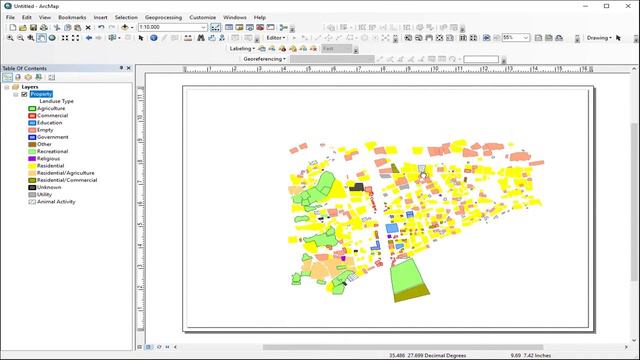This screenshot has height=360, width=640.
Task: Switch to Layout View at bottom
Action: [x=149, y=347]
